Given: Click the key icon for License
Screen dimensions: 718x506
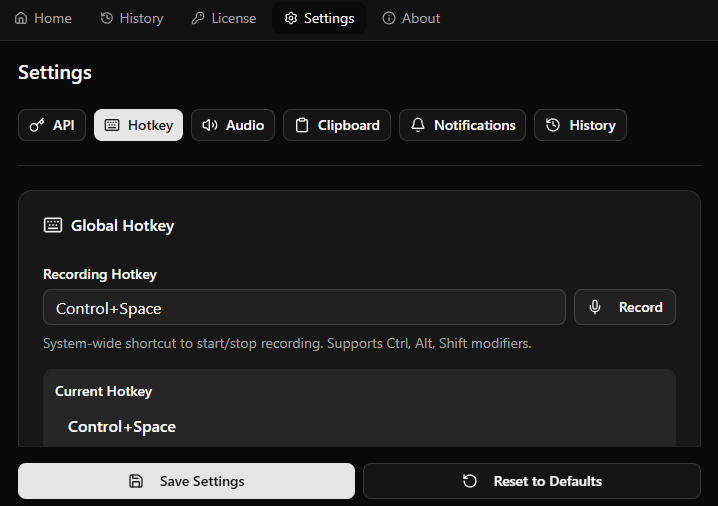Looking at the screenshot, I should click(x=198, y=18).
